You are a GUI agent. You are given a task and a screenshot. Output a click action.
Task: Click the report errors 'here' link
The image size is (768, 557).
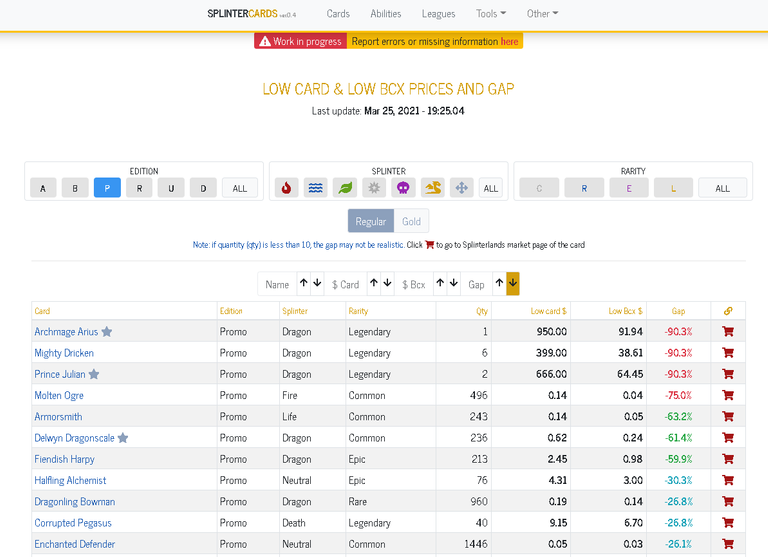(x=509, y=42)
